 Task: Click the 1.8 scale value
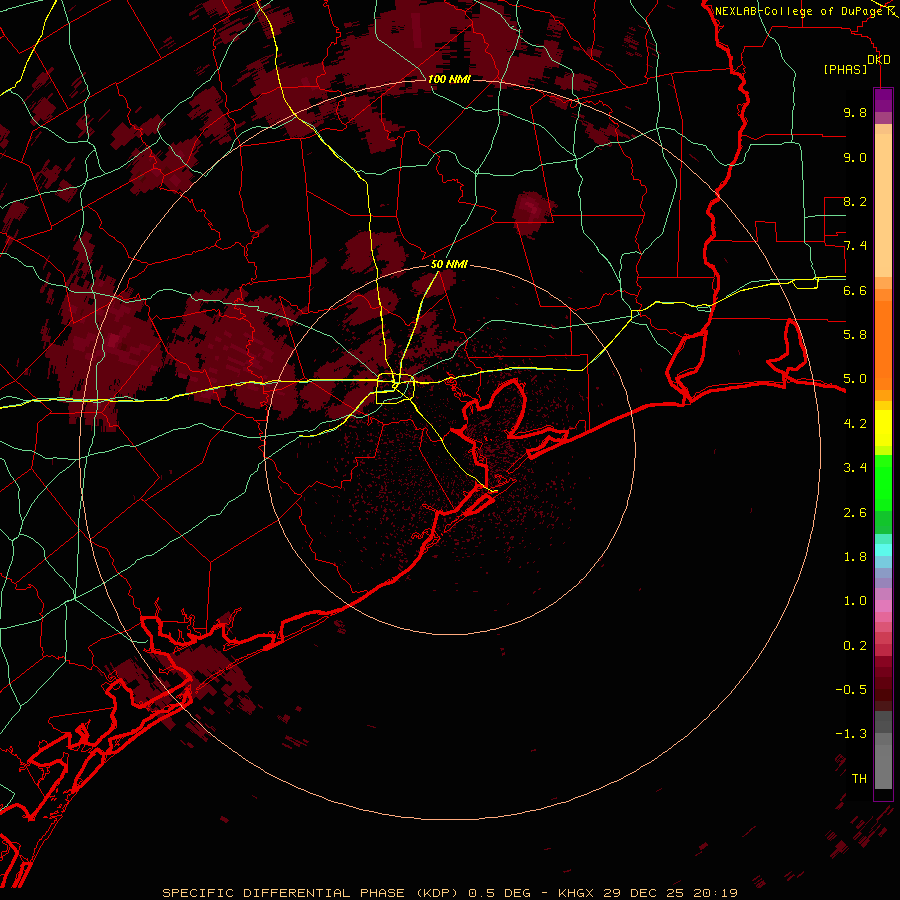pos(855,557)
